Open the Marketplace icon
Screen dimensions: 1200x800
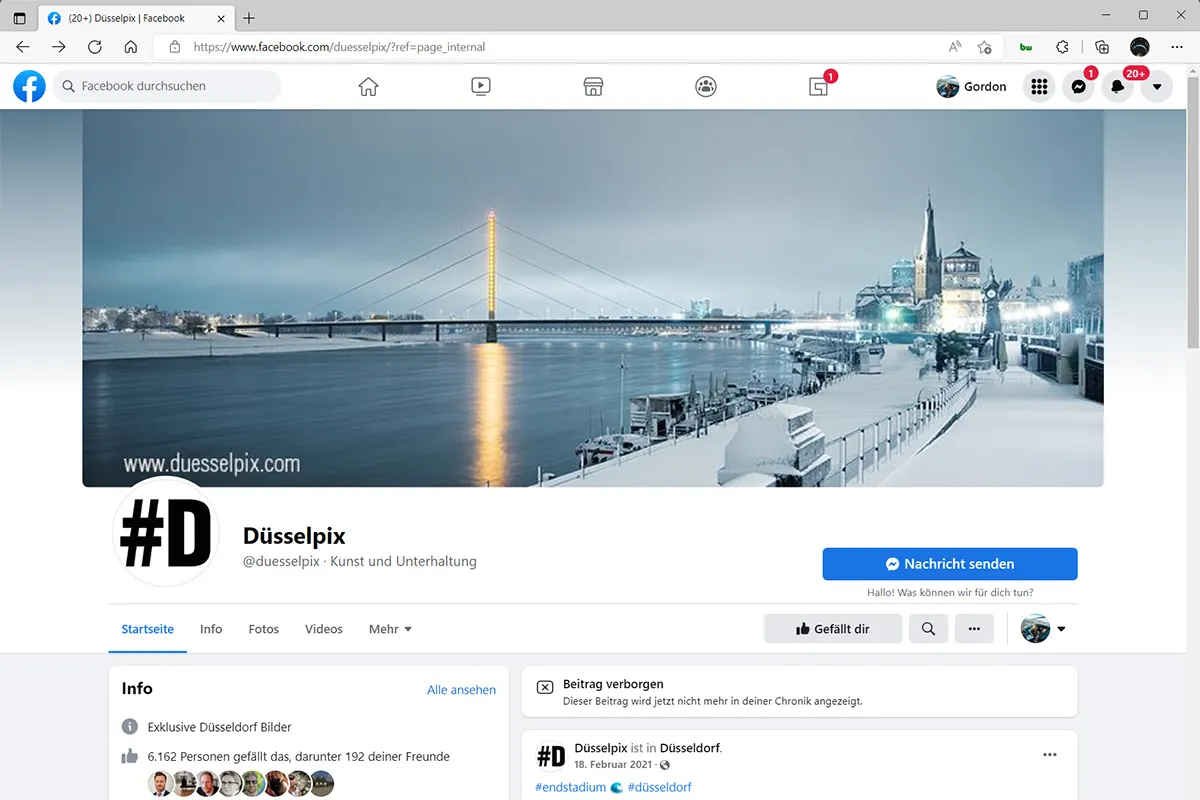[x=593, y=87]
